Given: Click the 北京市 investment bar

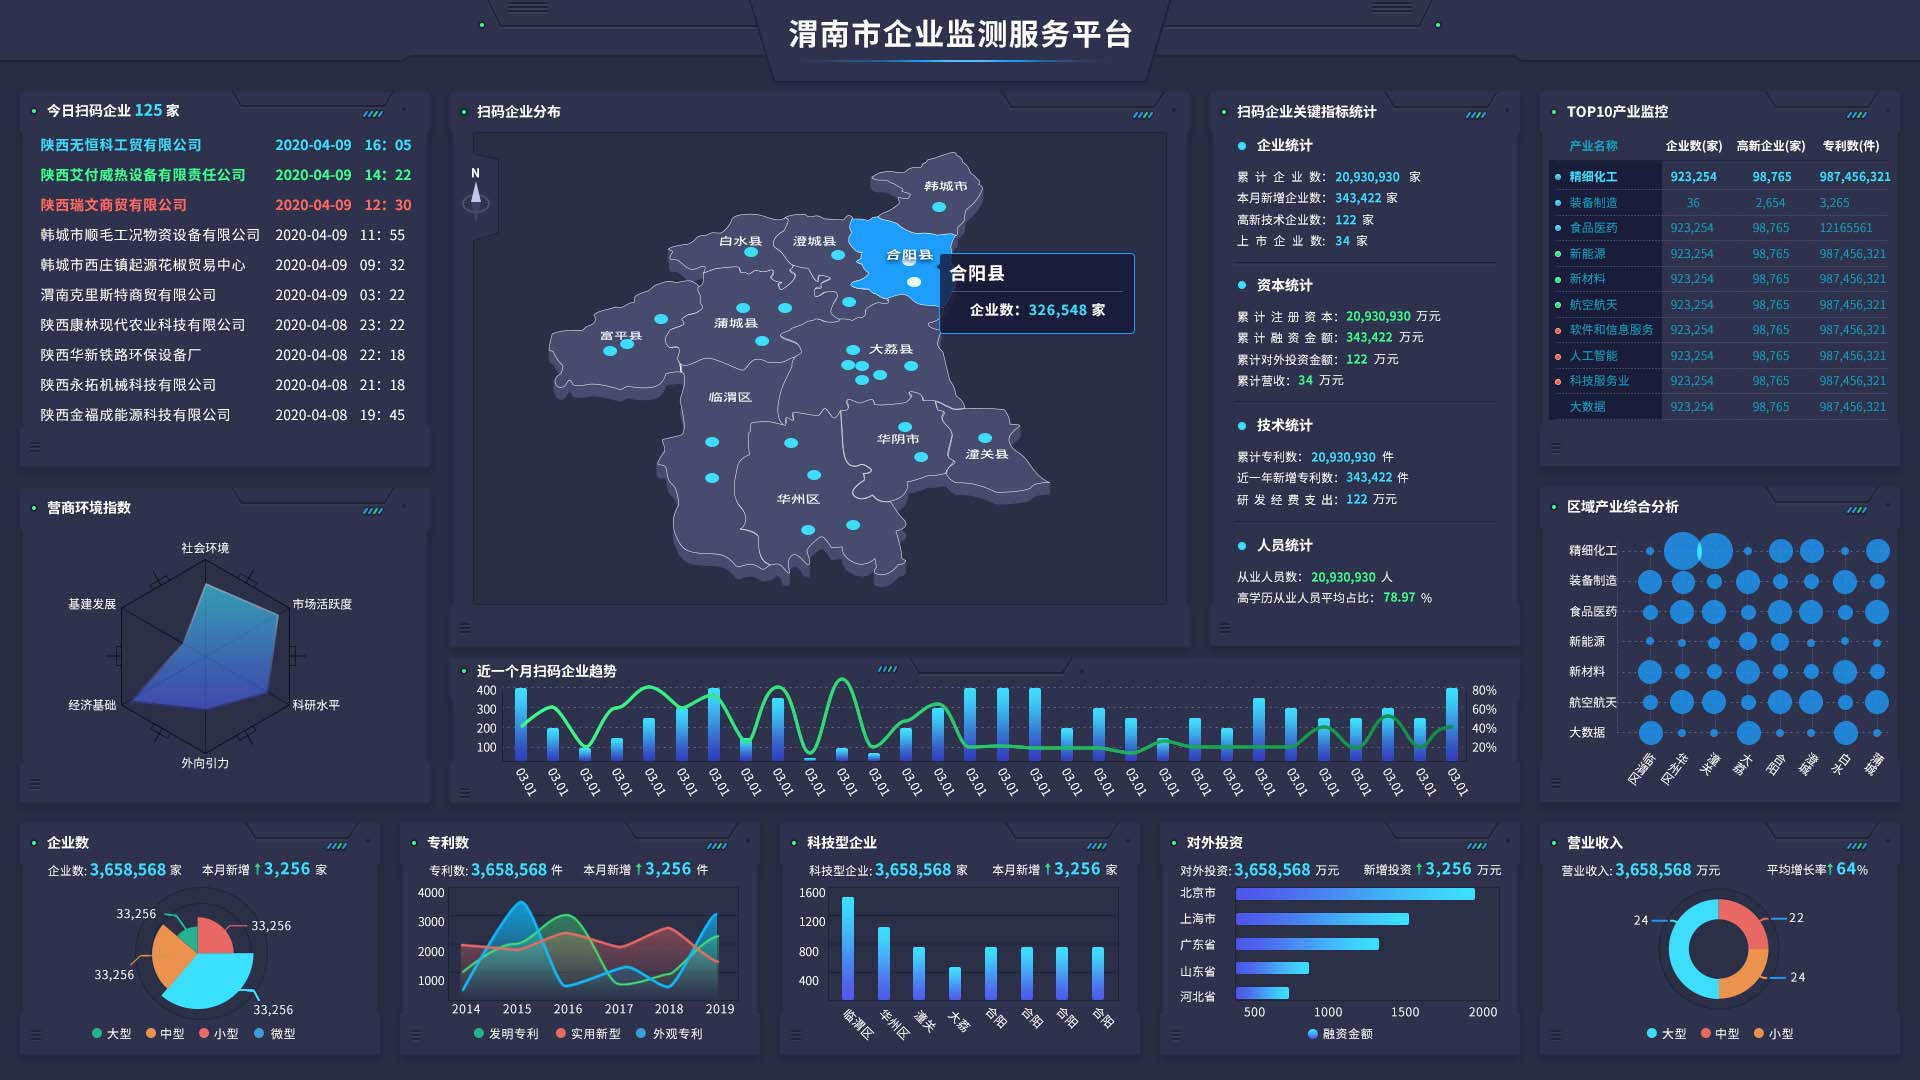Looking at the screenshot, I should 1355,894.
